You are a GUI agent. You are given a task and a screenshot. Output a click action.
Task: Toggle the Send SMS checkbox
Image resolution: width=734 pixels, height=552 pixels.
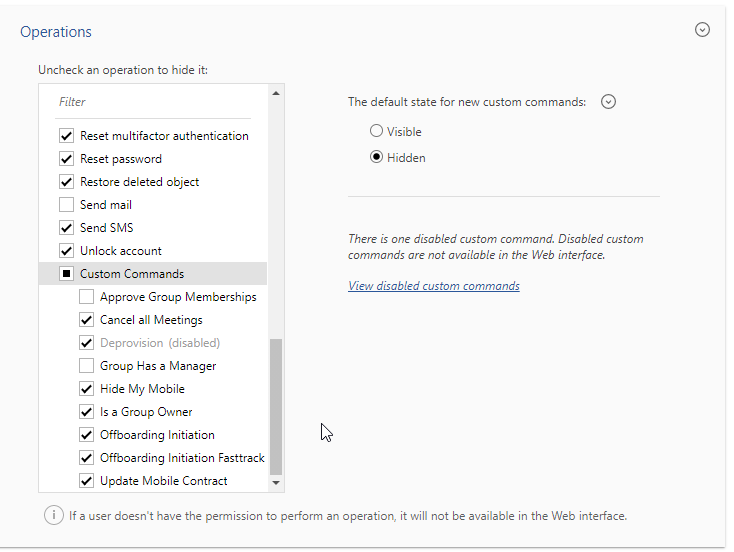[x=67, y=228]
